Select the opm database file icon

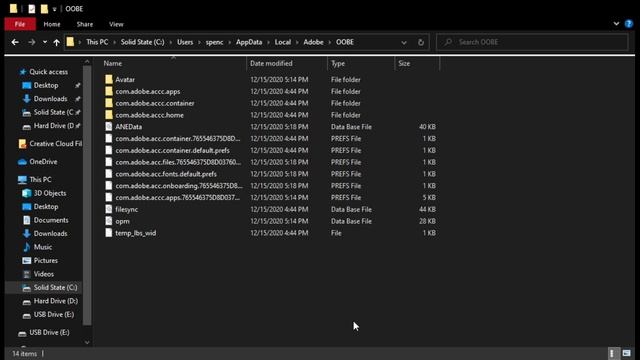[109, 221]
